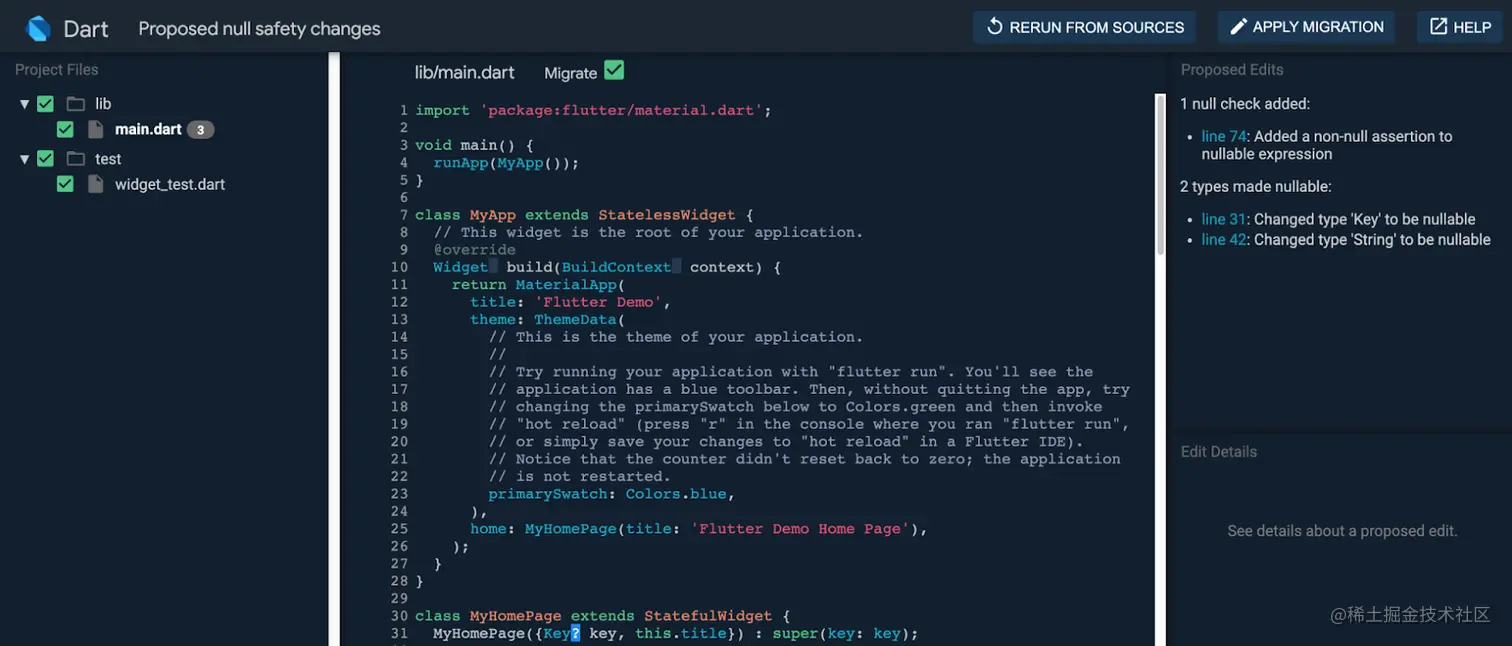
Task: Click 'BuildContext' on line 10
Action: [x=617, y=268]
